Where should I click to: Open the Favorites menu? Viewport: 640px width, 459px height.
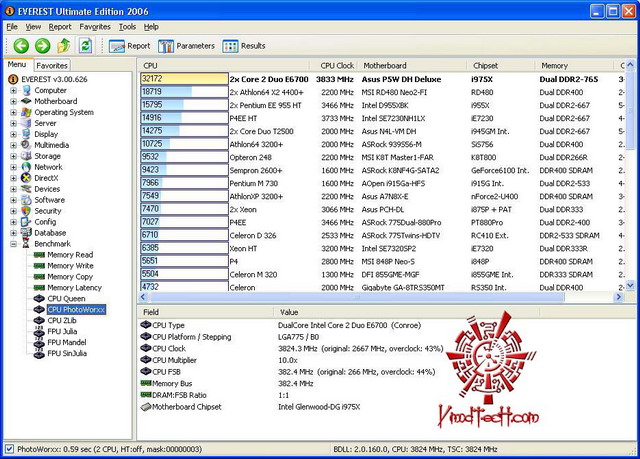tap(95, 27)
